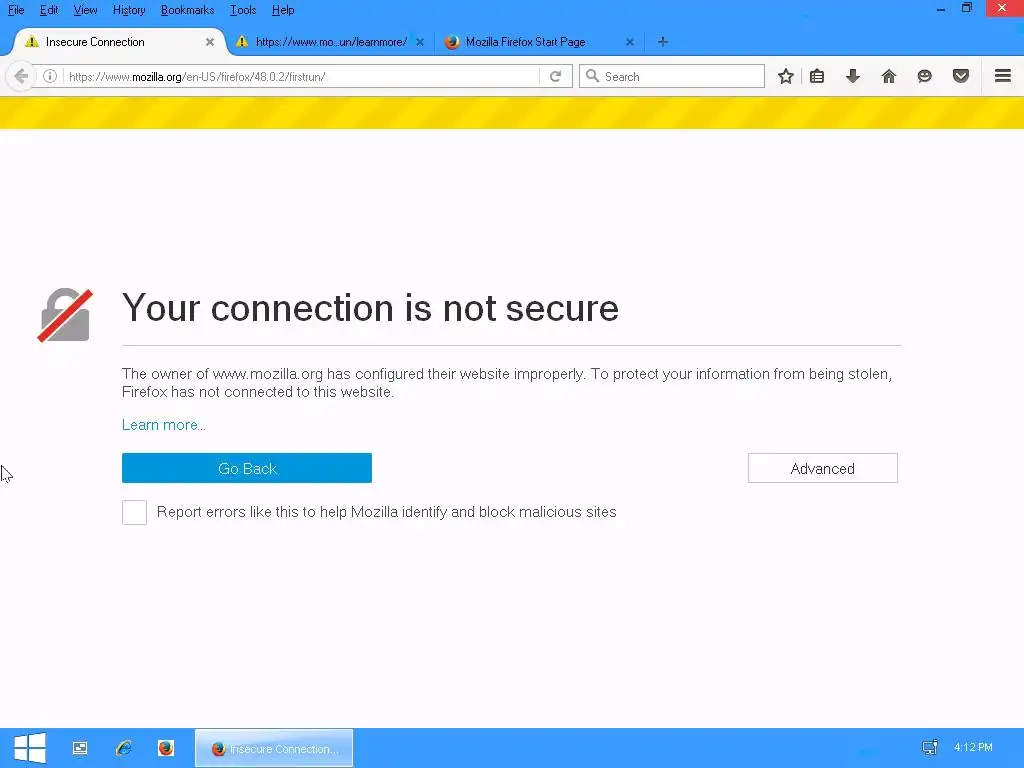Bookmark this page with star icon
Viewport: 1024px width, 768px height.
click(x=786, y=76)
